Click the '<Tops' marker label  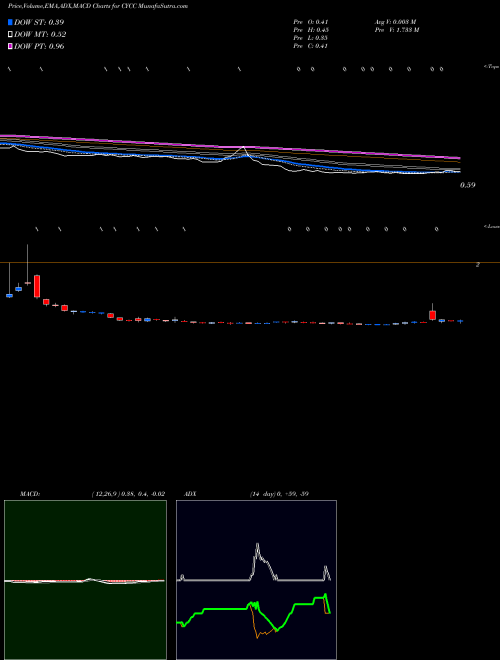coord(492,67)
